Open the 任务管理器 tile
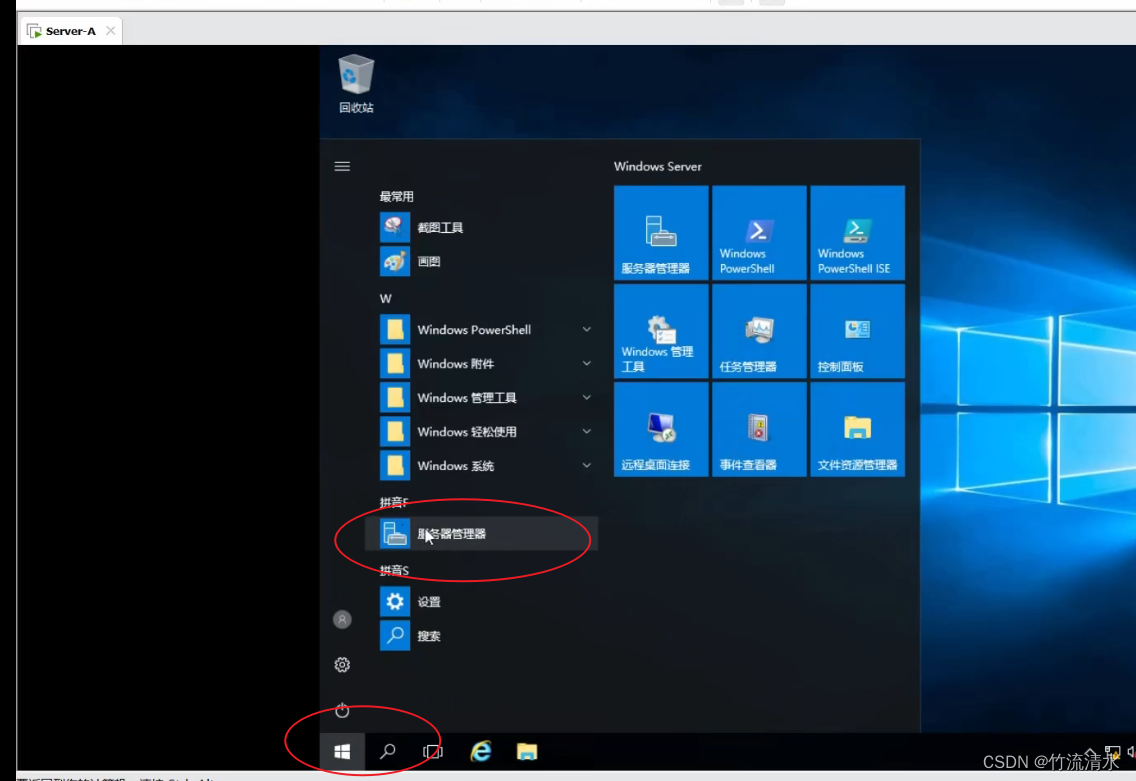 [759, 331]
